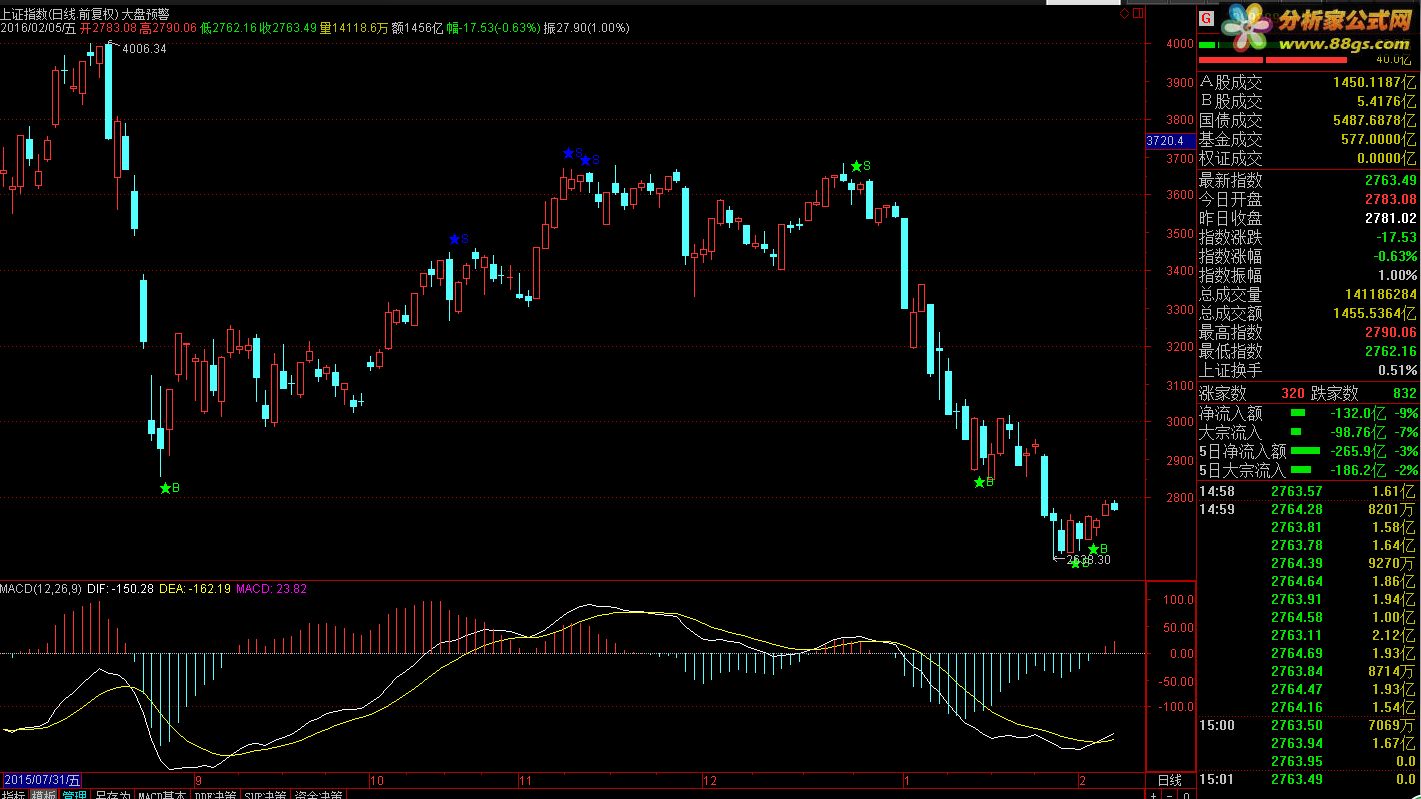Click the 最低指数 value 2762.16

(1391, 352)
